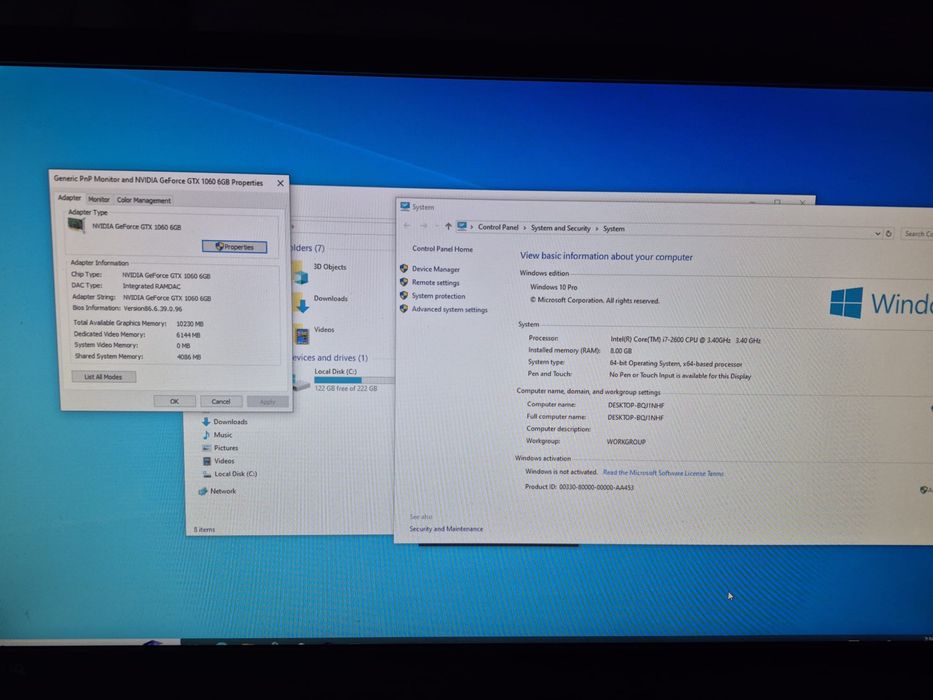The image size is (933, 700).
Task: Open Videos folder icon in Explorer main pane
Action: pos(302,335)
